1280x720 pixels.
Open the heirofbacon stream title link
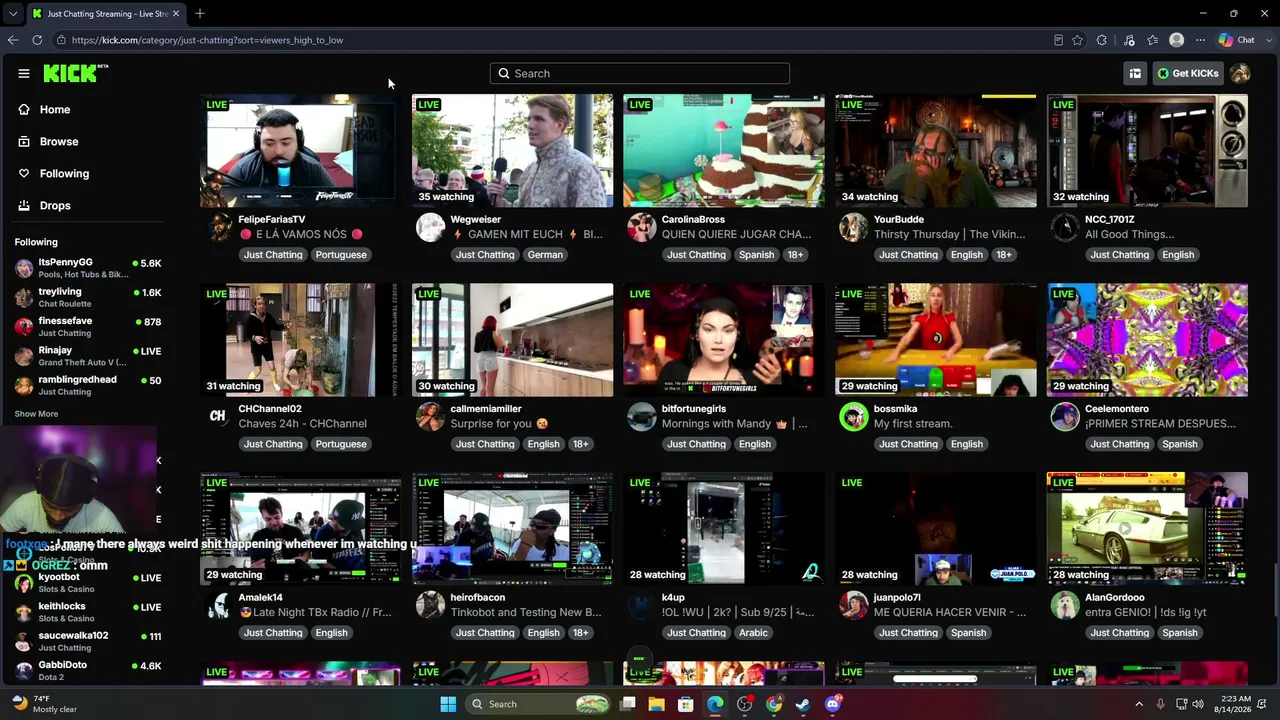tap(526, 612)
